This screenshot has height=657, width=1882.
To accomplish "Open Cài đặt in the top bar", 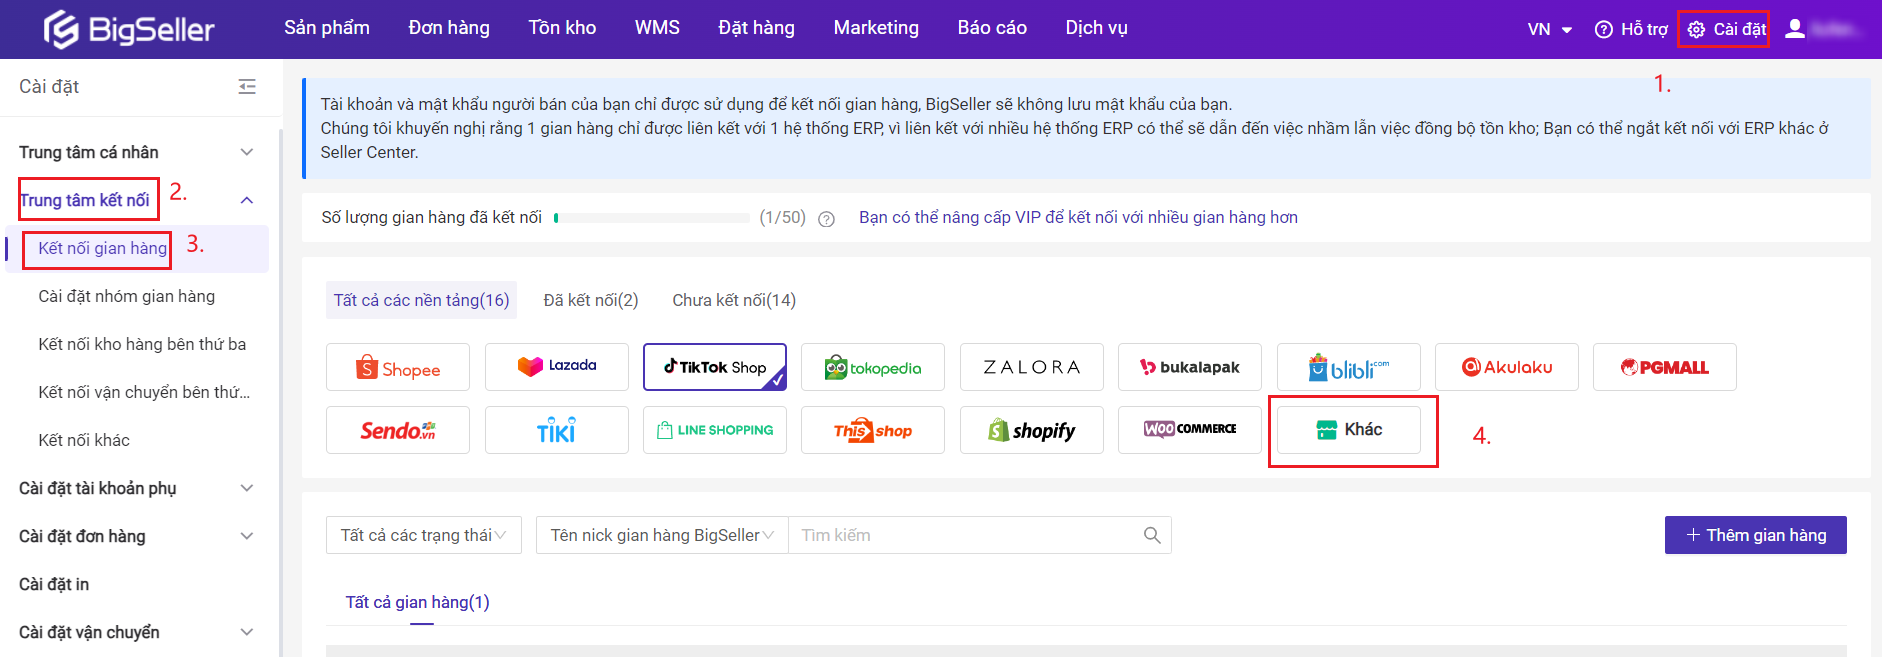I will tap(1726, 29).
